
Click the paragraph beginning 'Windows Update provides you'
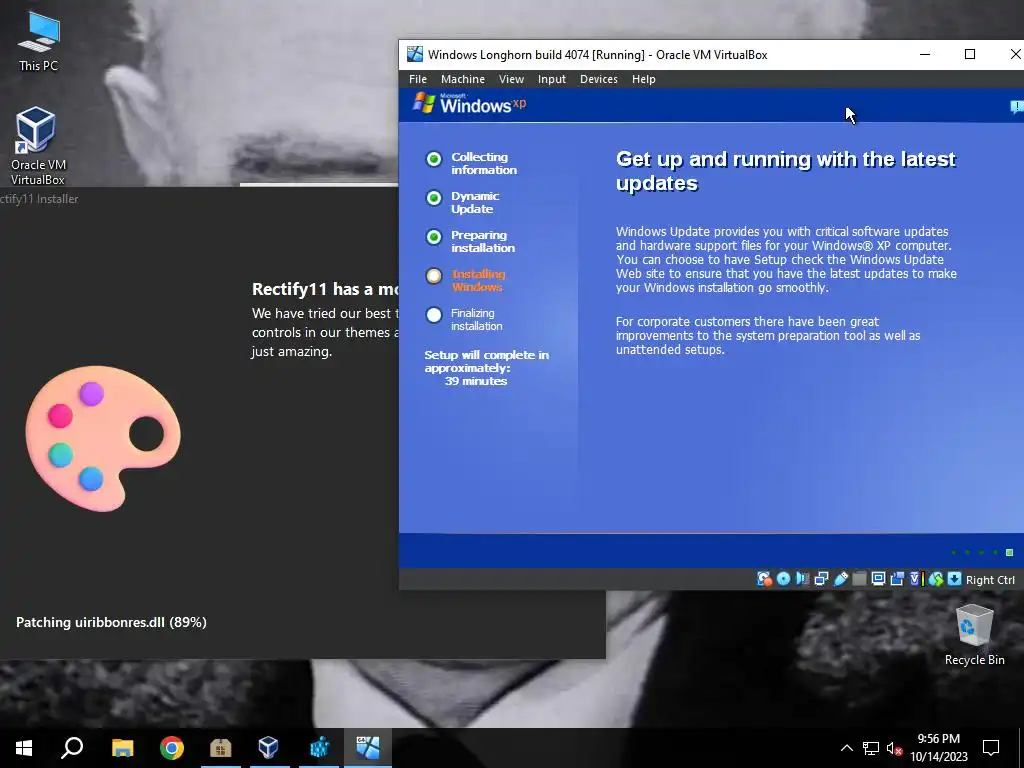[786, 259]
